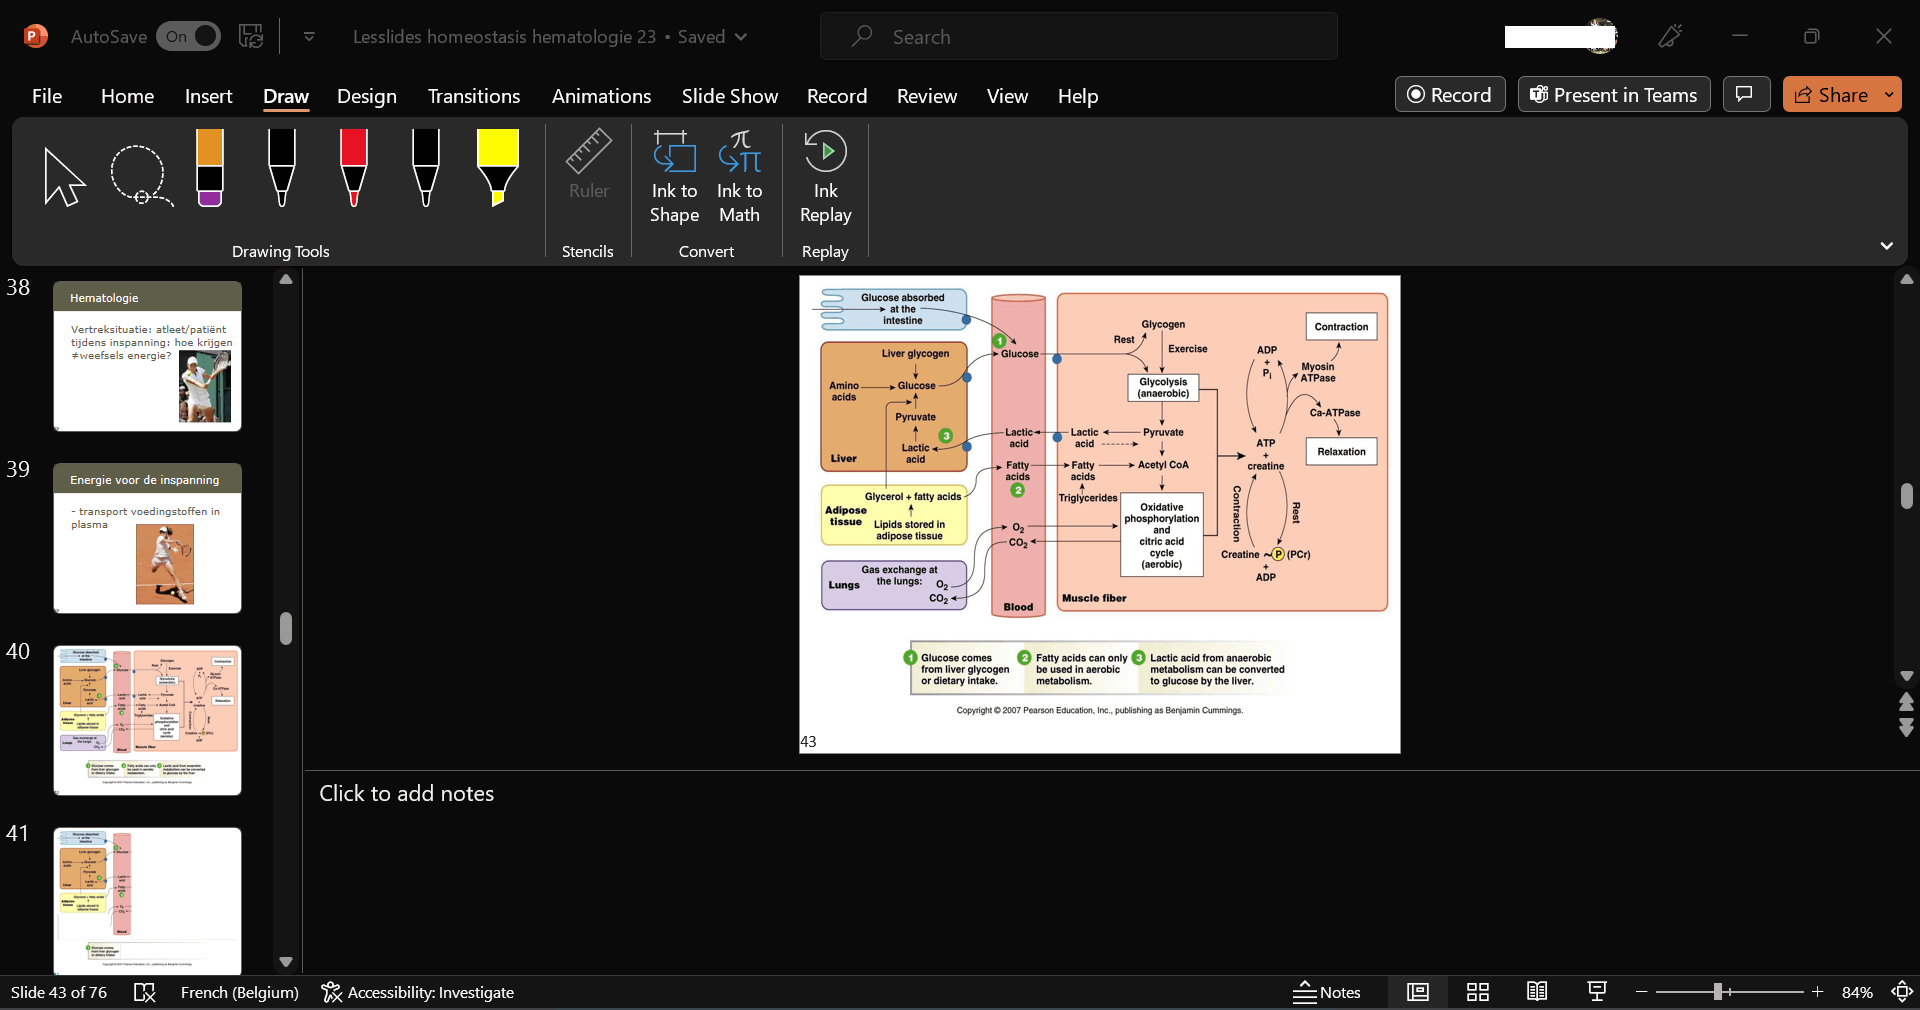Open the pen ink mode icon in title bar

click(1670, 37)
